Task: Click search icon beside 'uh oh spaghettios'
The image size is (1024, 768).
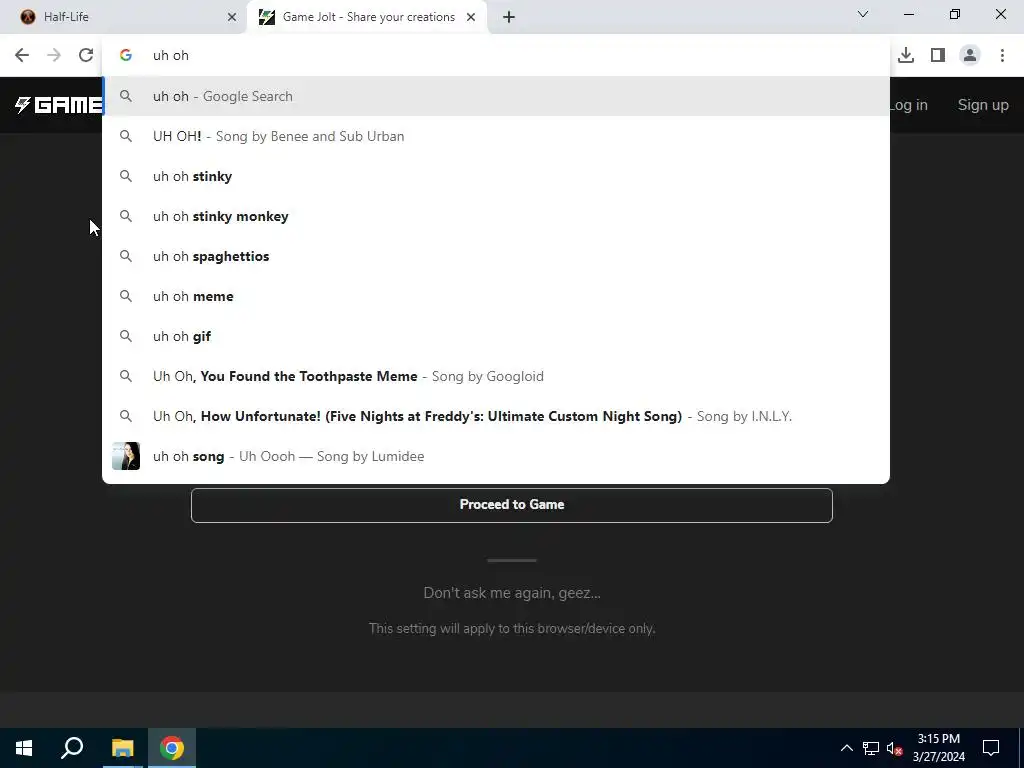Action: 126,256
